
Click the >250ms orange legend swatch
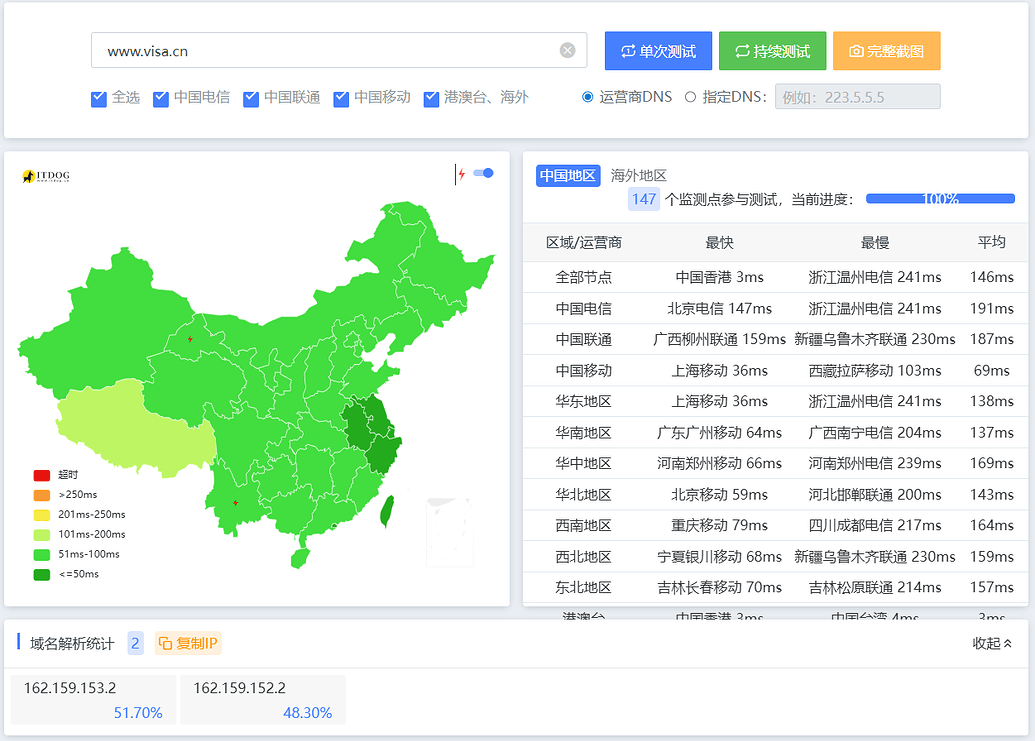42,495
